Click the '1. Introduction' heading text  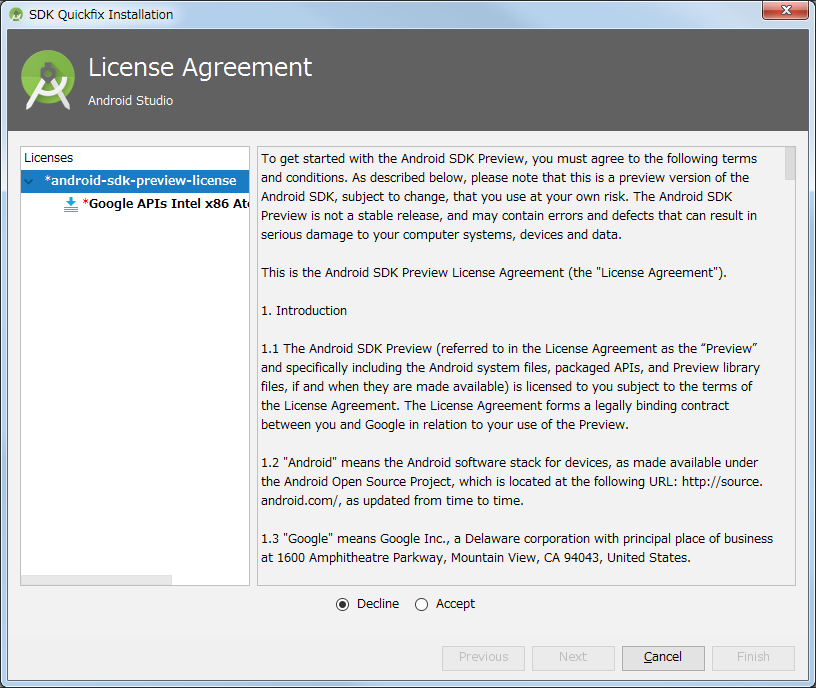click(x=304, y=311)
